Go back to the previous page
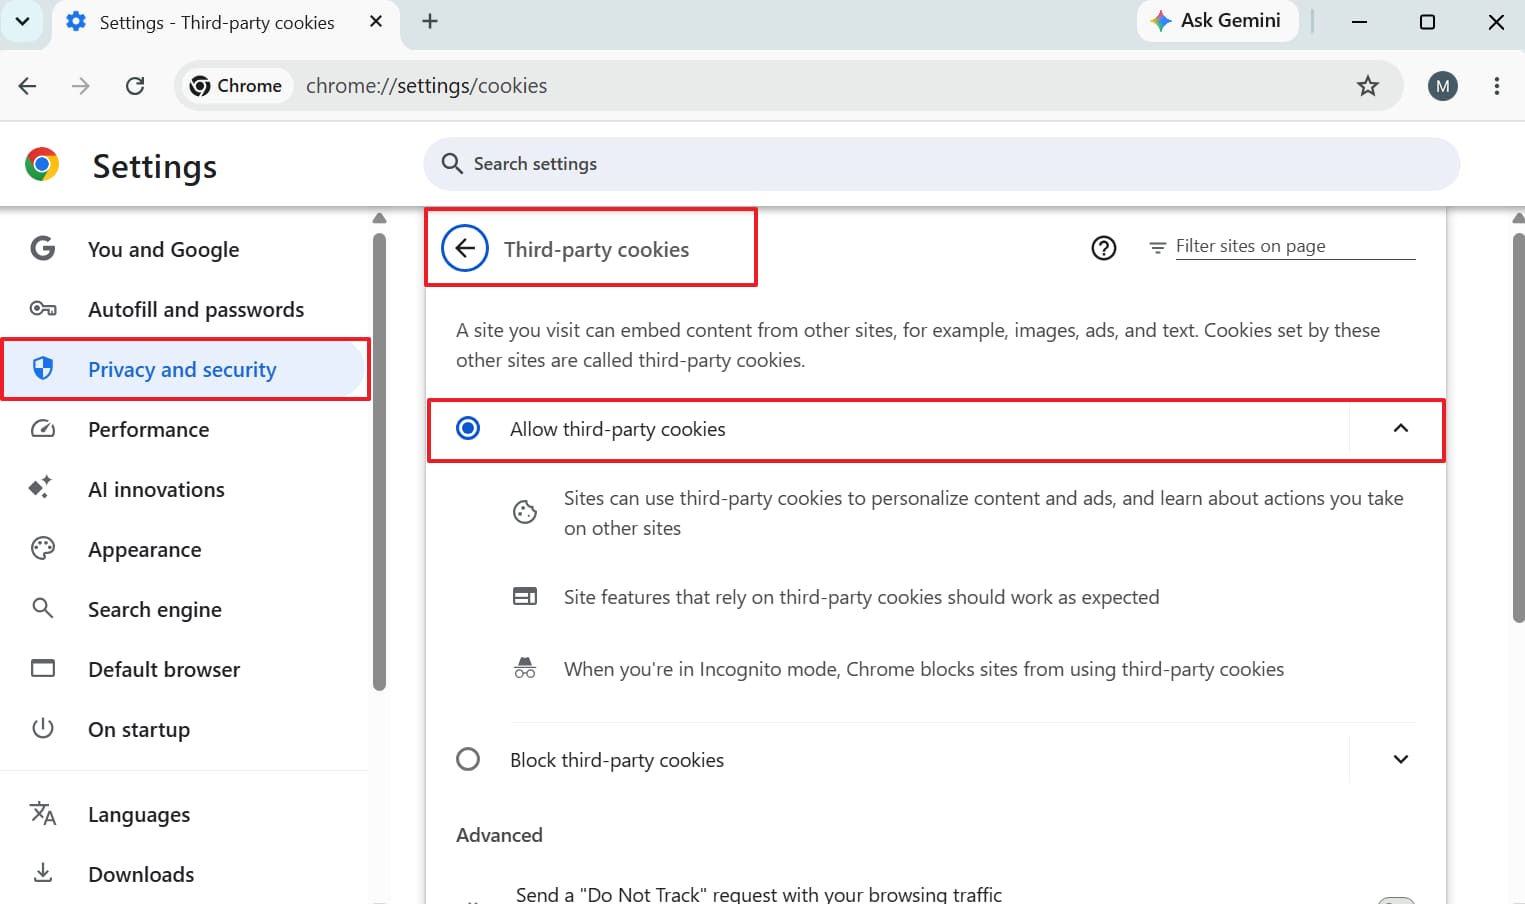Image resolution: width=1525 pixels, height=904 pixels. [x=28, y=86]
